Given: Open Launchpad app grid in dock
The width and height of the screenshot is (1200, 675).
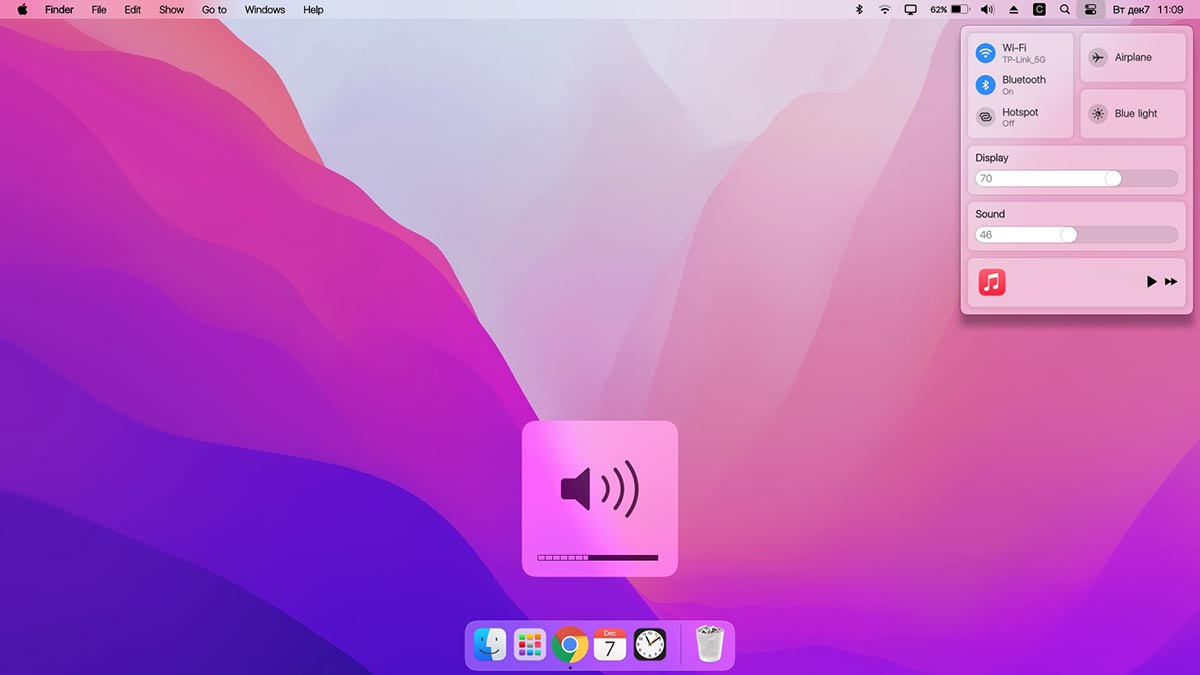Looking at the screenshot, I should point(530,645).
